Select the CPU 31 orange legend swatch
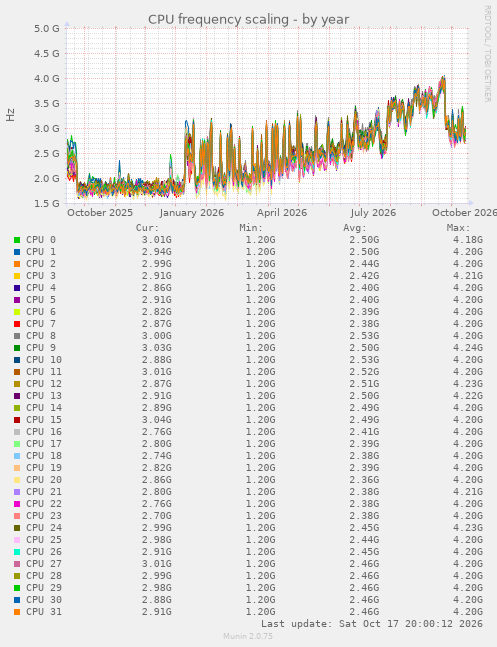This screenshot has width=497, height=647. 17,612
